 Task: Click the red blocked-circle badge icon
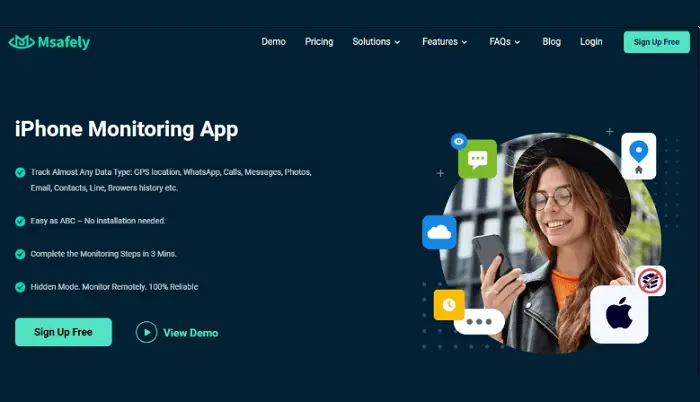pos(650,281)
